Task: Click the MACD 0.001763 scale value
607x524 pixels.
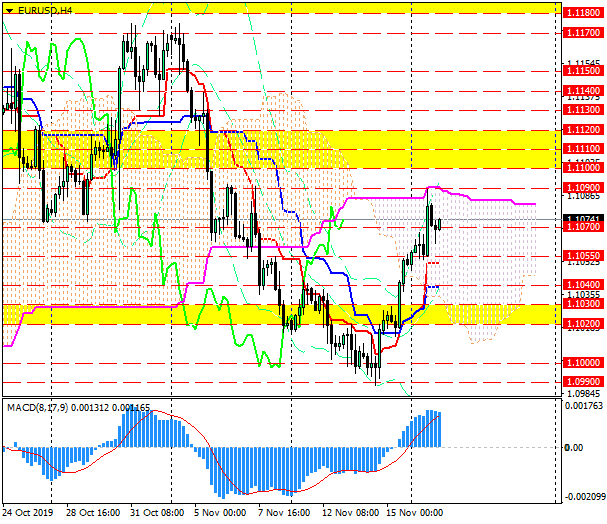Action: coord(582,407)
